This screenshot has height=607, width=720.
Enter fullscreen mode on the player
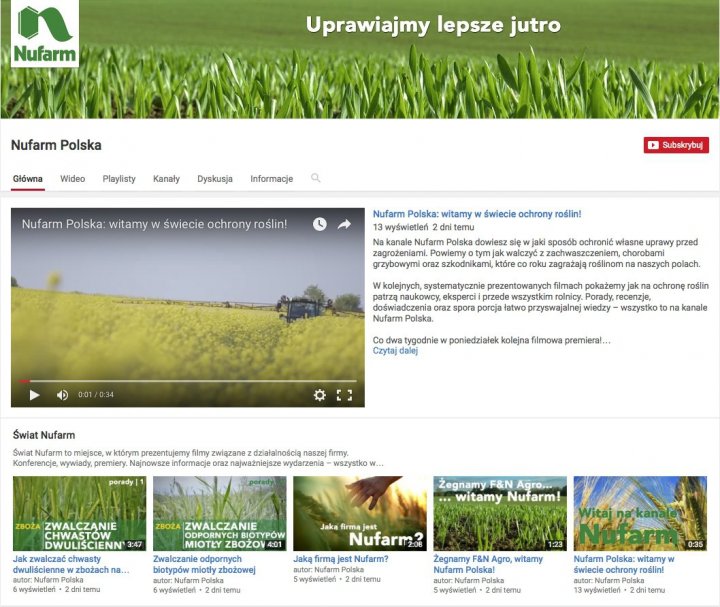pyautogui.click(x=344, y=395)
